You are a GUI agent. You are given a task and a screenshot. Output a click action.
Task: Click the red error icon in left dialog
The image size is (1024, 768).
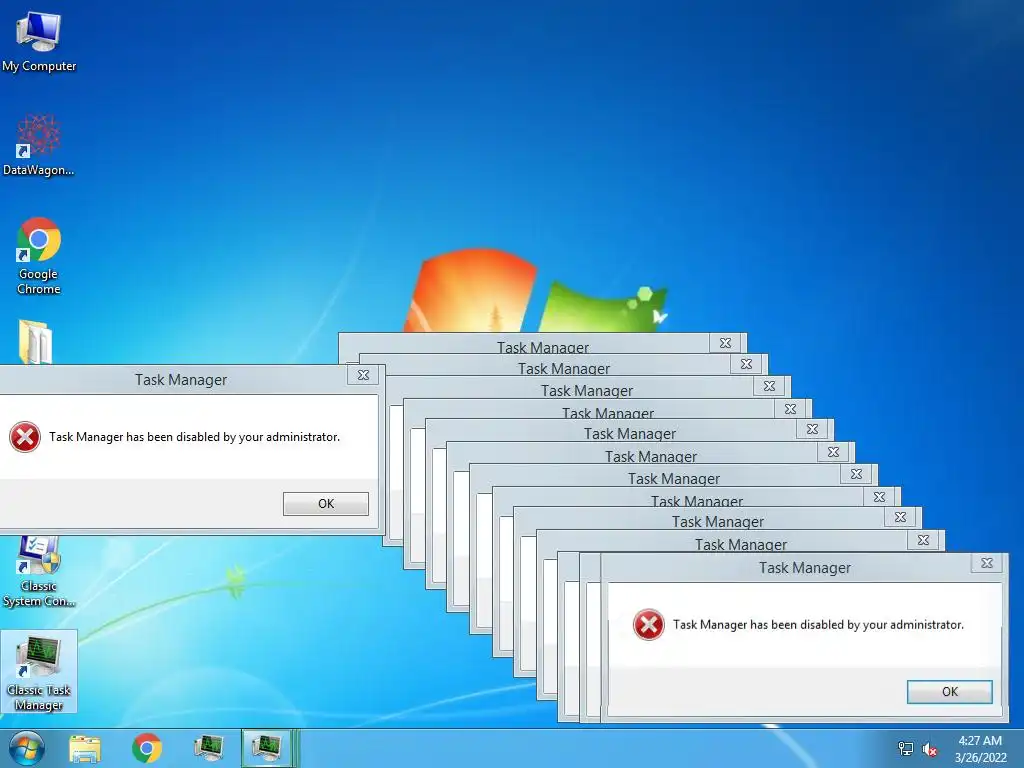coord(25,437)
